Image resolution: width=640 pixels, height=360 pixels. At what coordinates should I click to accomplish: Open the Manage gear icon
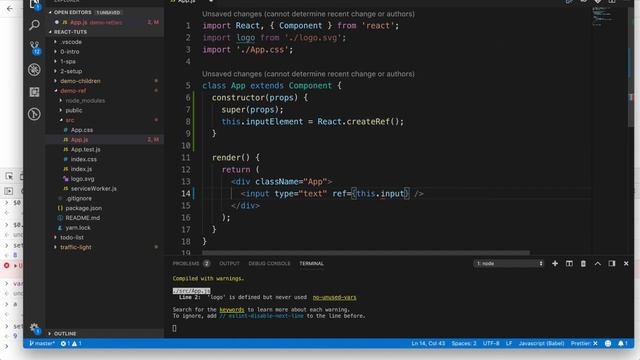[34, 328]
